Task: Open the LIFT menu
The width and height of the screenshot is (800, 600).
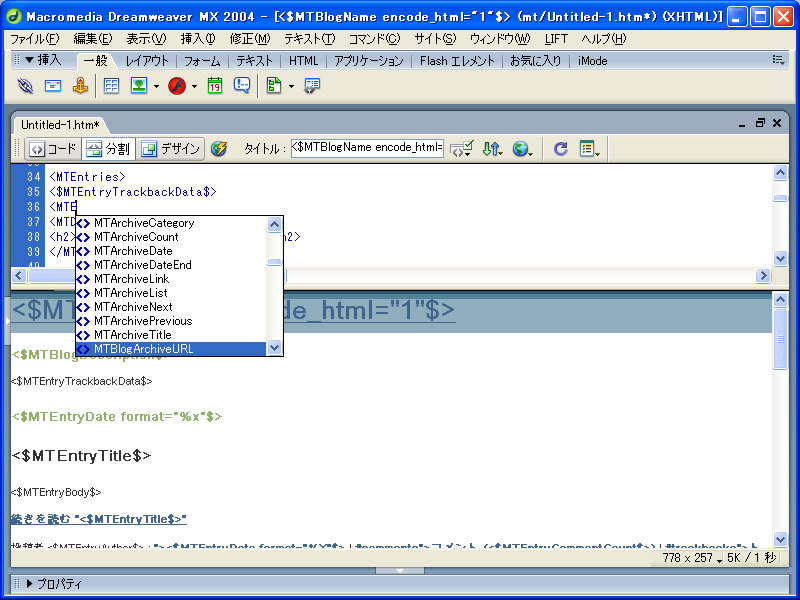Action: click(556, 39)
